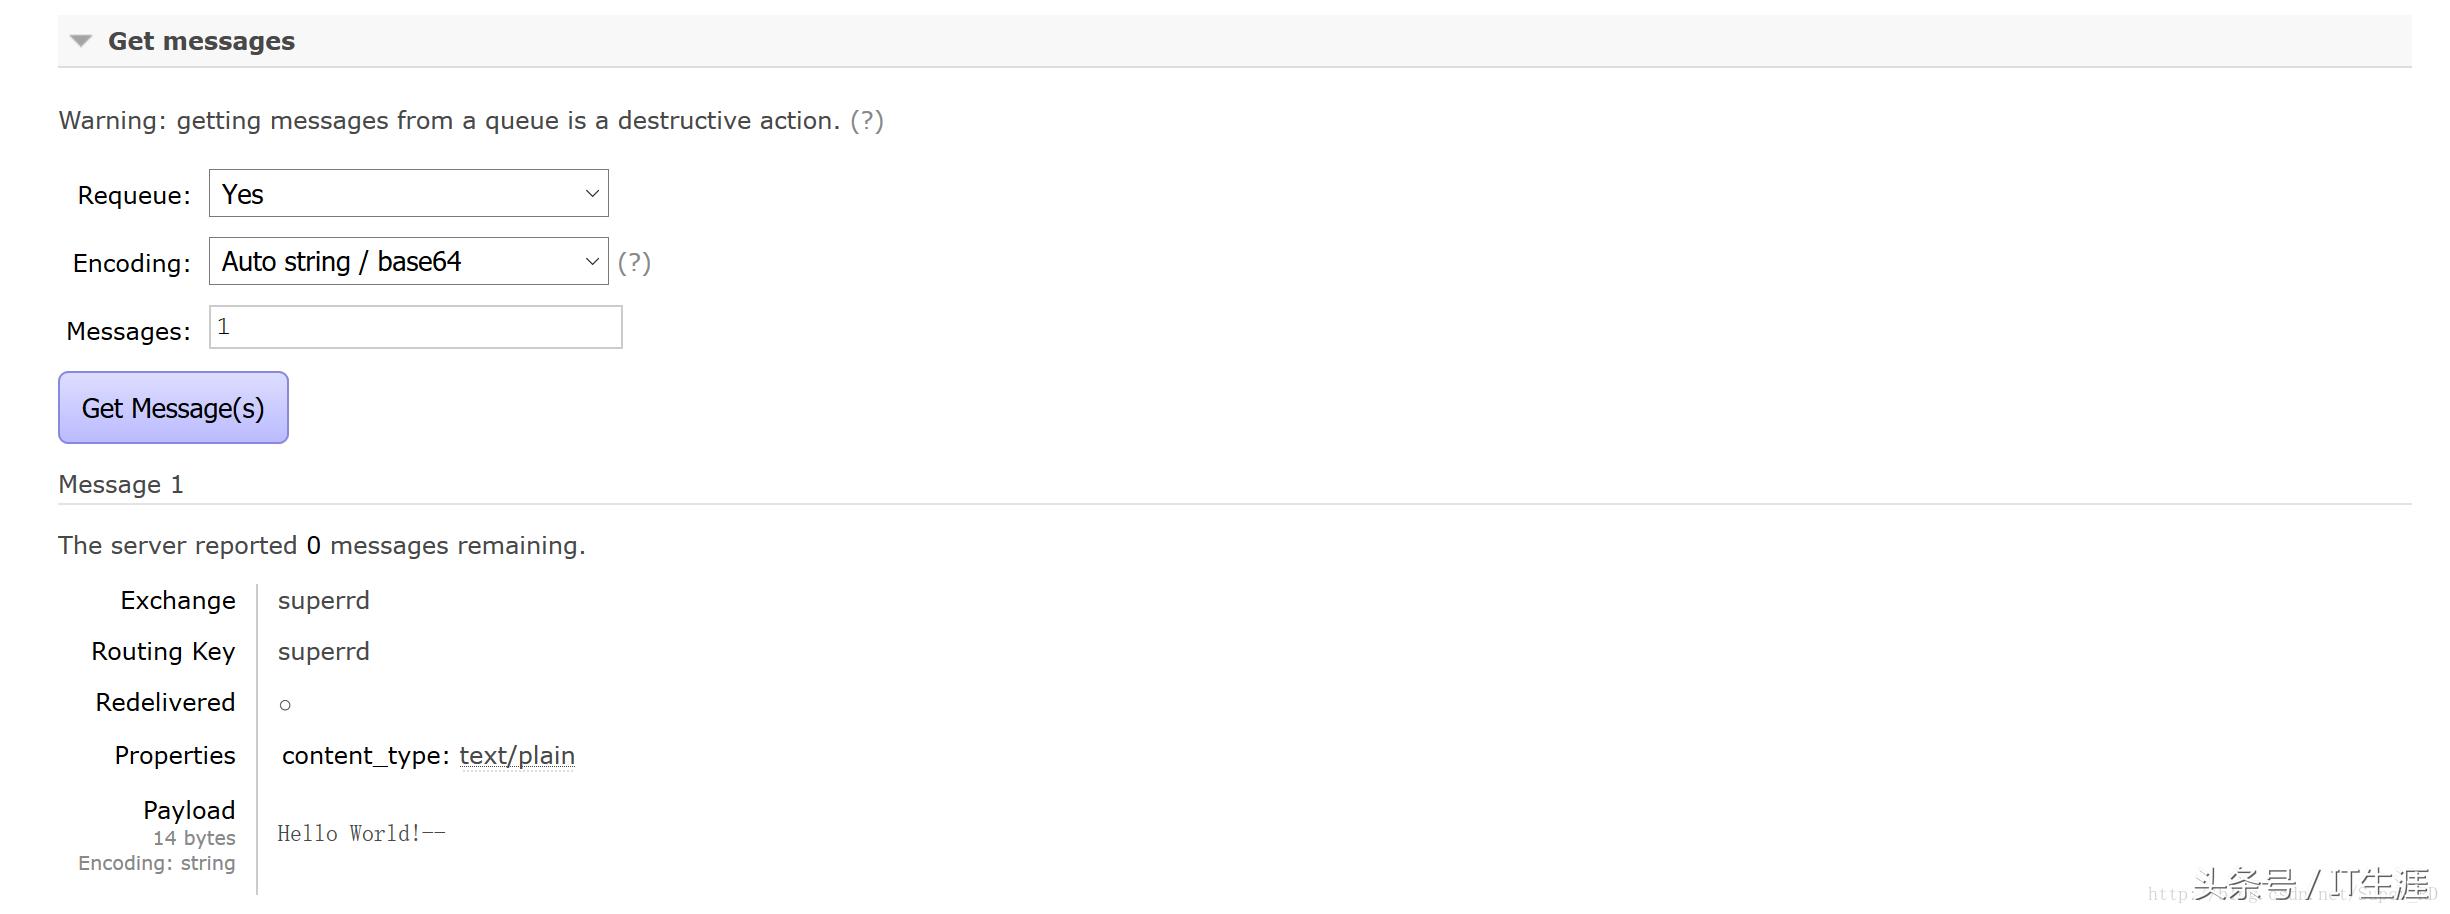The image size is (2450, 914).
Task: Open the Encoding dropdown showing Auto string / base64
Action: pos(408,262)
